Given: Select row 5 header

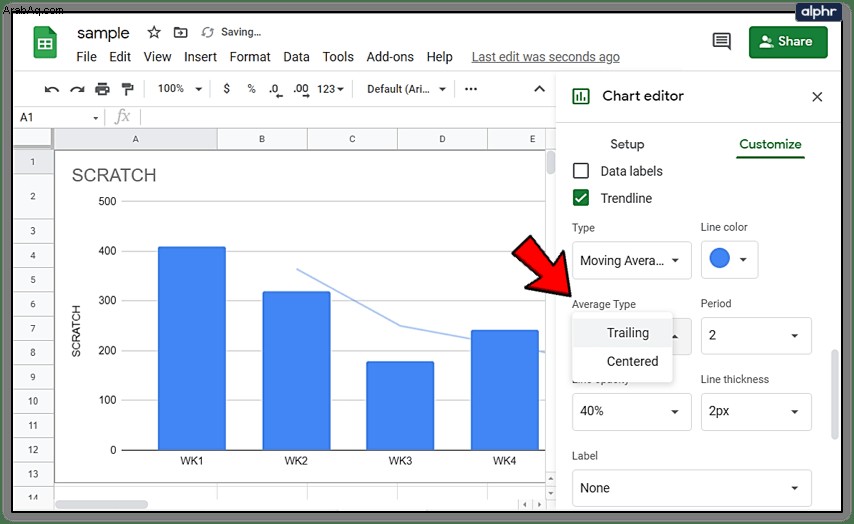Looking at the screenshot, I should (x=33, y=280).
